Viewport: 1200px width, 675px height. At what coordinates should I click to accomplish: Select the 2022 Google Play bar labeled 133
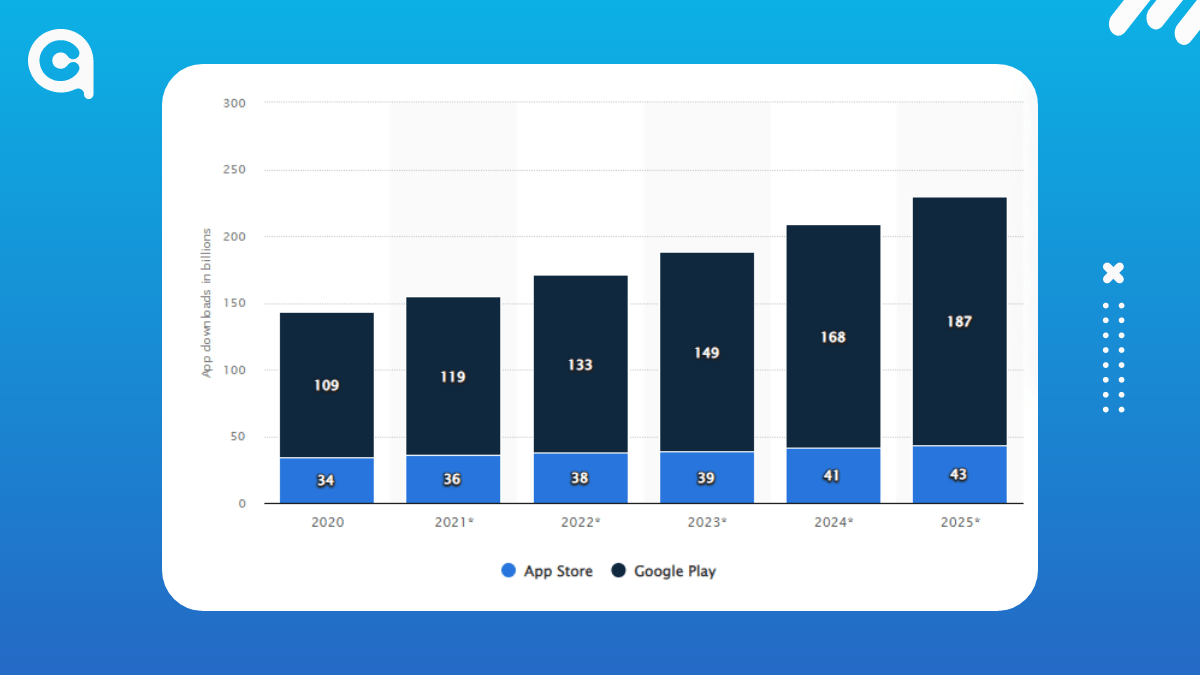pyautogui.click(x=580, y=364)
